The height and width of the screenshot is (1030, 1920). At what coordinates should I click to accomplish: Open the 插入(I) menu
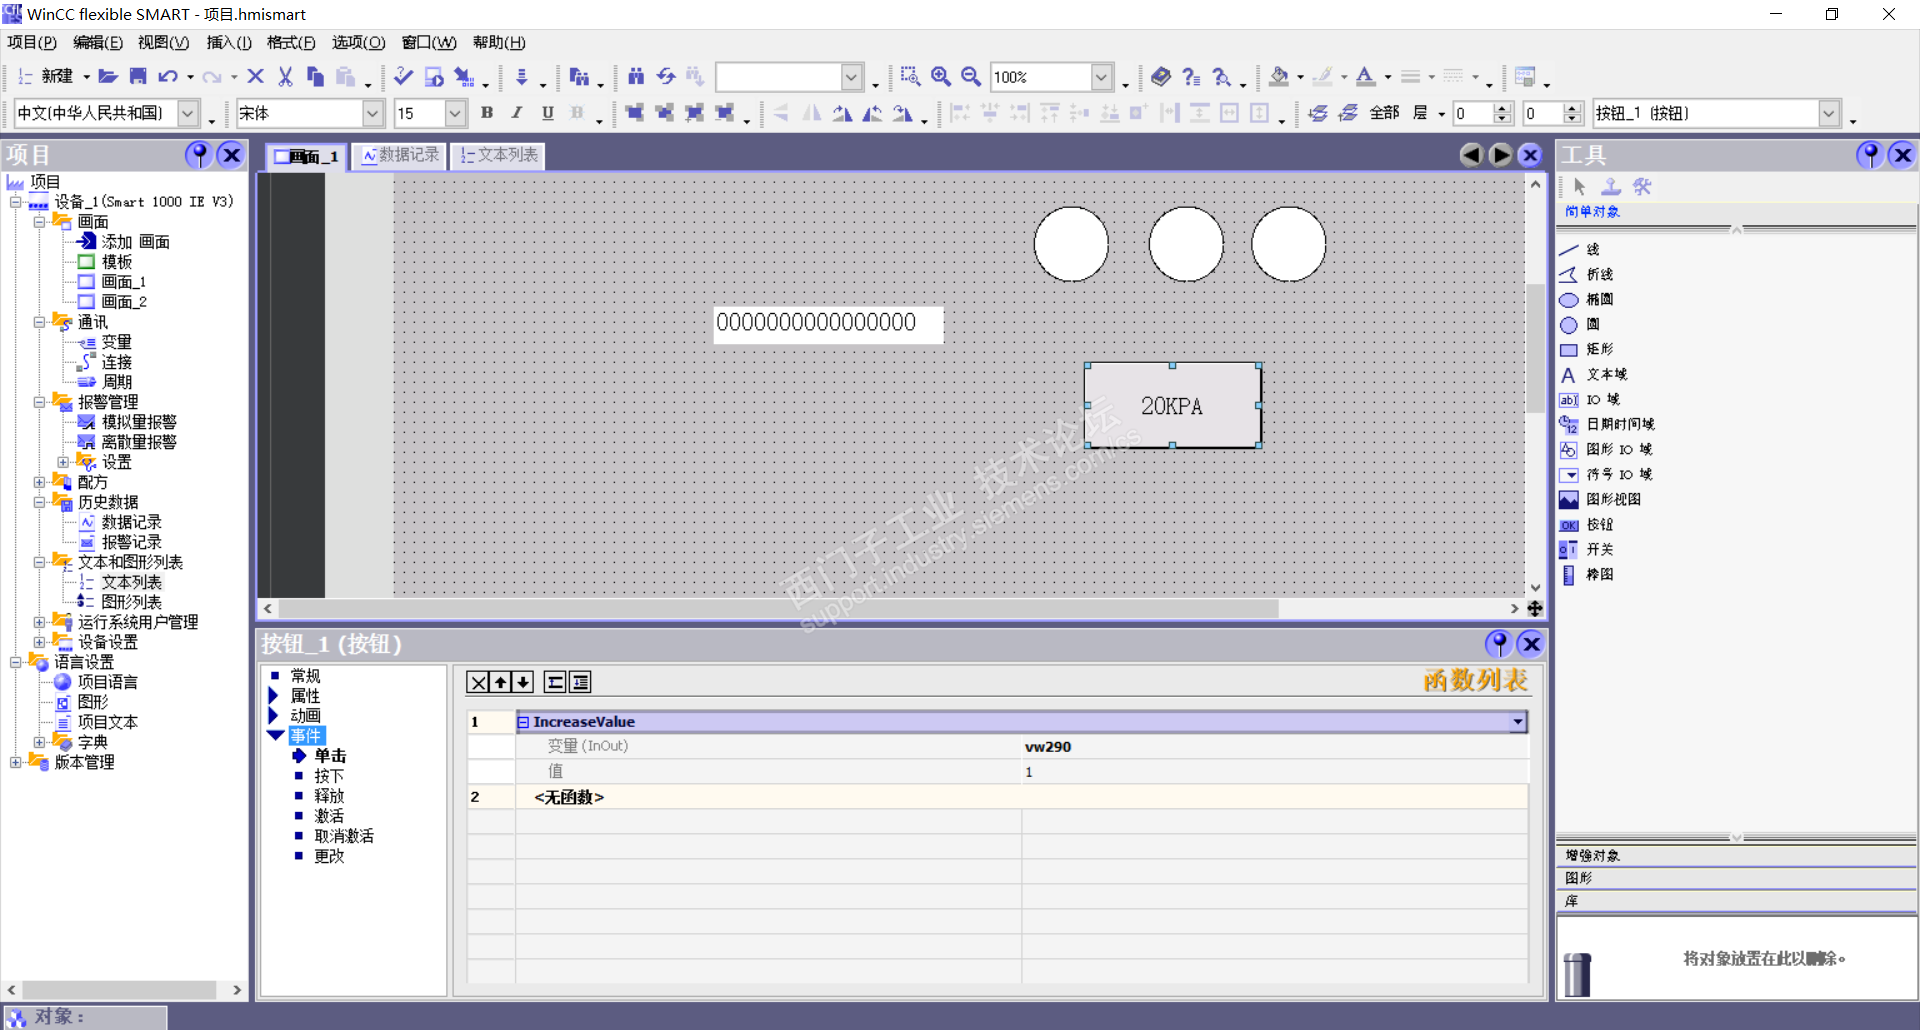tap(229, 42)
